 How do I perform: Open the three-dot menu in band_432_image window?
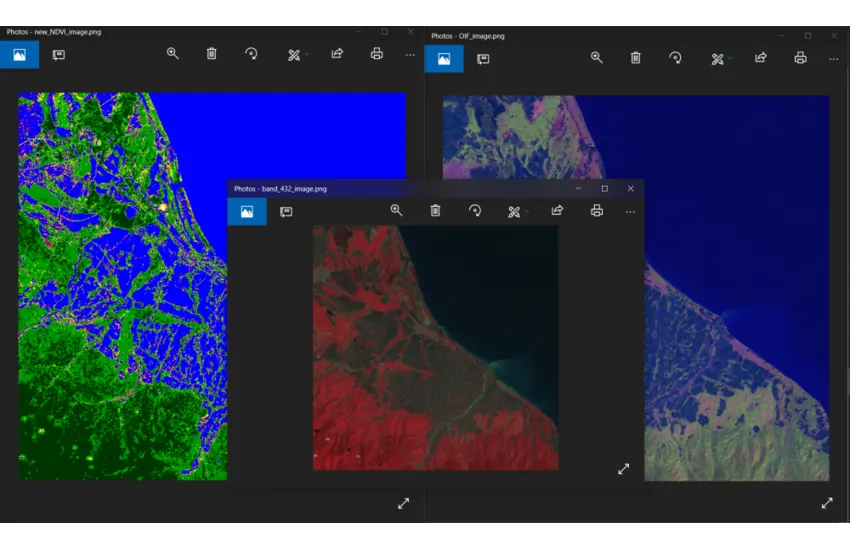coord(630,212)
